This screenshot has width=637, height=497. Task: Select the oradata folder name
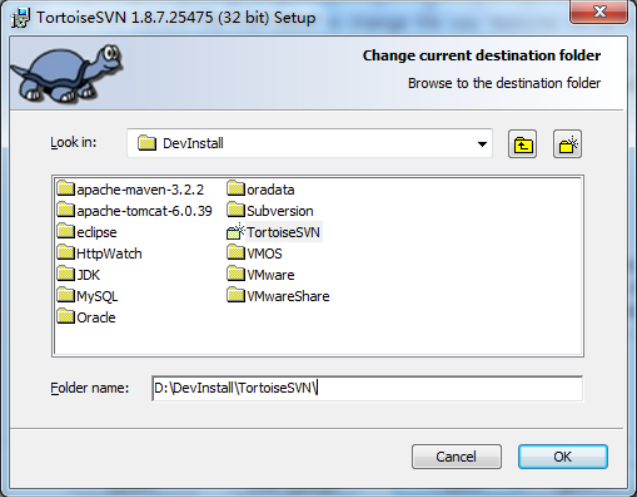click(271, 190)
